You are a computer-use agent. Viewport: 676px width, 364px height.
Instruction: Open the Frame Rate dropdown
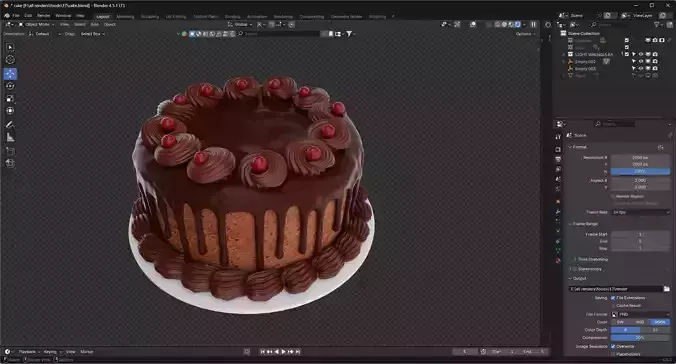pyautogui.click(x=641, y=212)
